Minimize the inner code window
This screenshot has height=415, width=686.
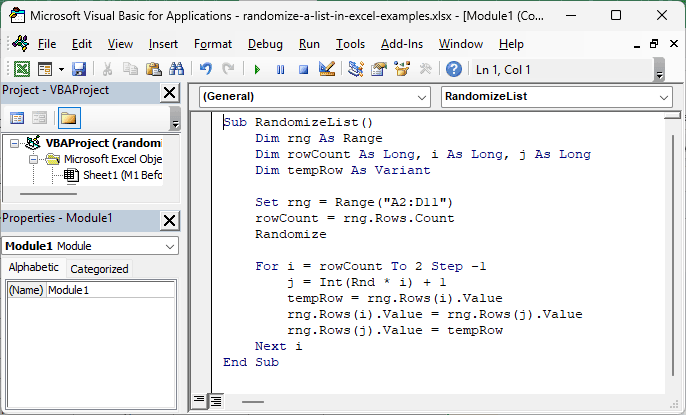[637, 44]
